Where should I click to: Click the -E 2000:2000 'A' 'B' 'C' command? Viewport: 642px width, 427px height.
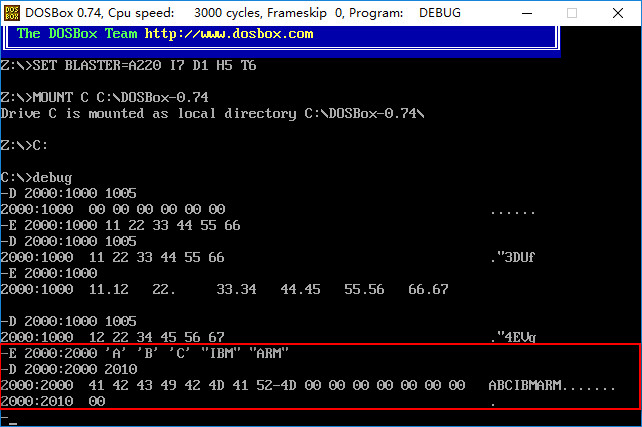pyautogui.click(x=145, y=353)
